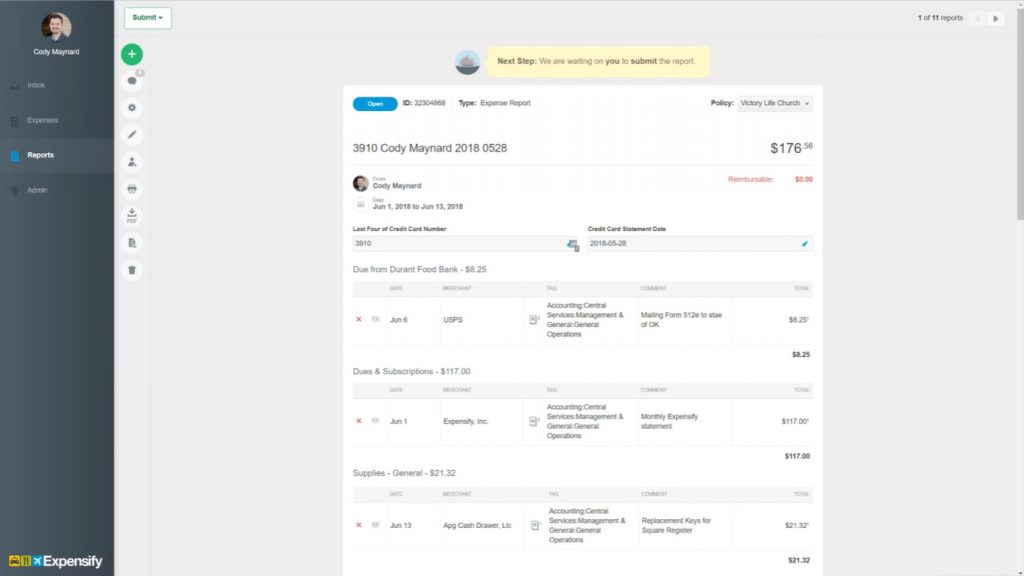The image size is (1024, 576).
Task: Open report settings via the gear icon
Action: (x=131, y=107)
